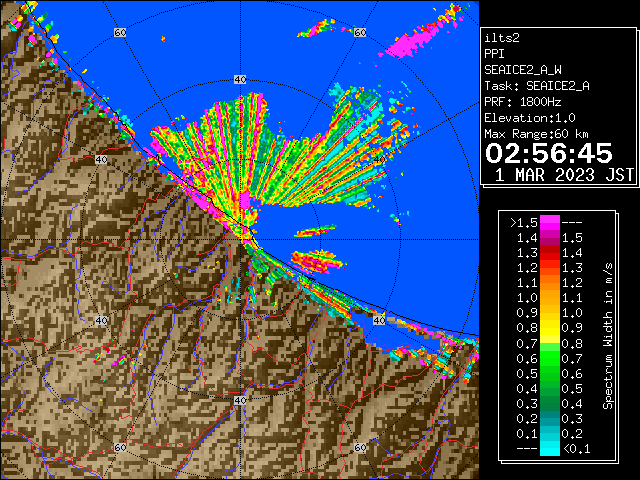Pick the bright green legend band between 0.6 and 0.7
640x480 pixels.
point(550,358)
